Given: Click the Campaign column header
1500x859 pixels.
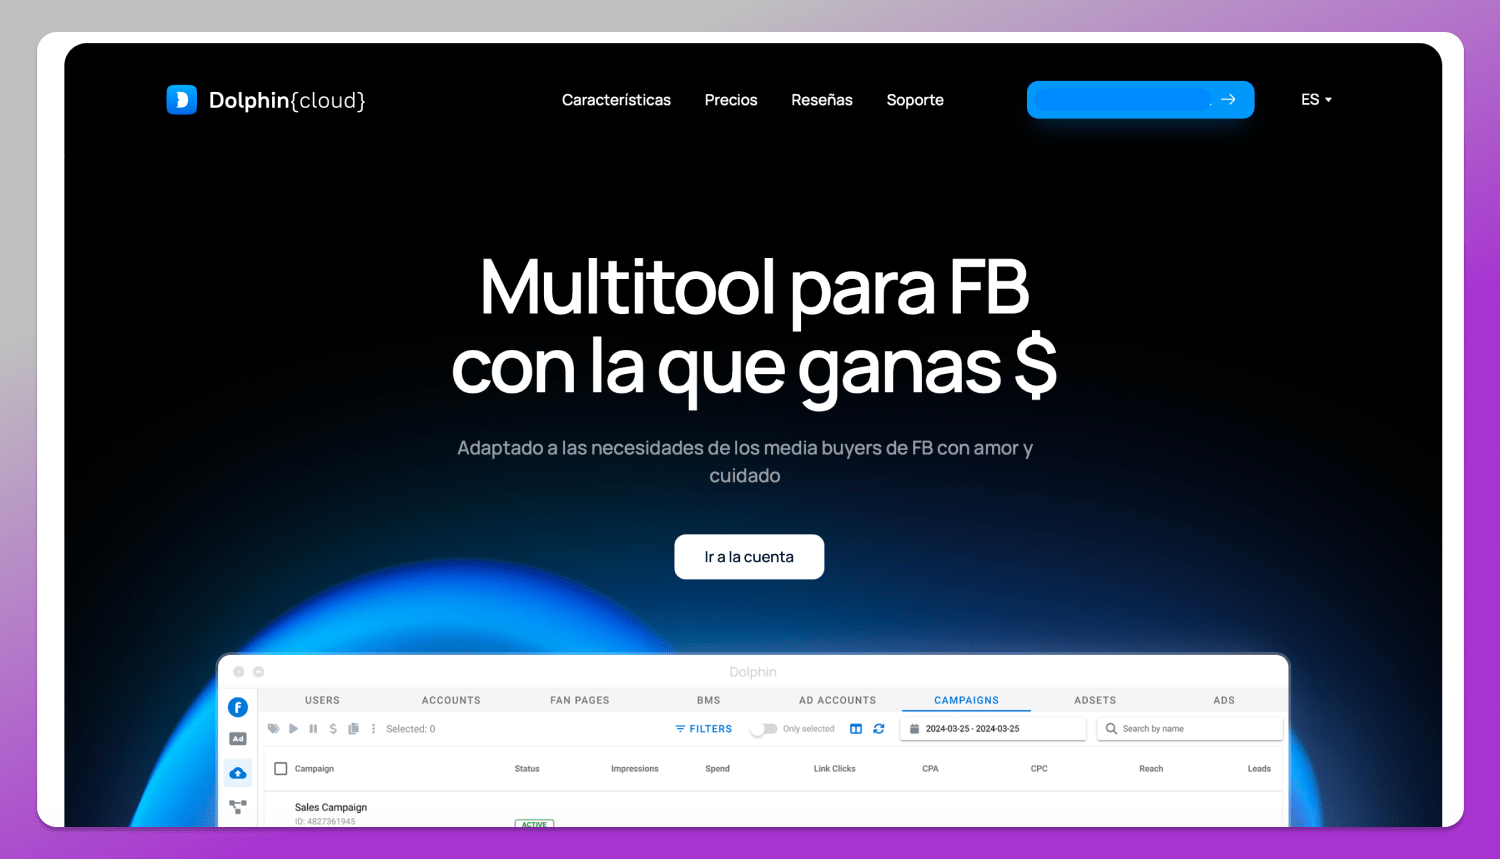Looking at the screenshot, I should pyautogui.click(x=314, y=769).
